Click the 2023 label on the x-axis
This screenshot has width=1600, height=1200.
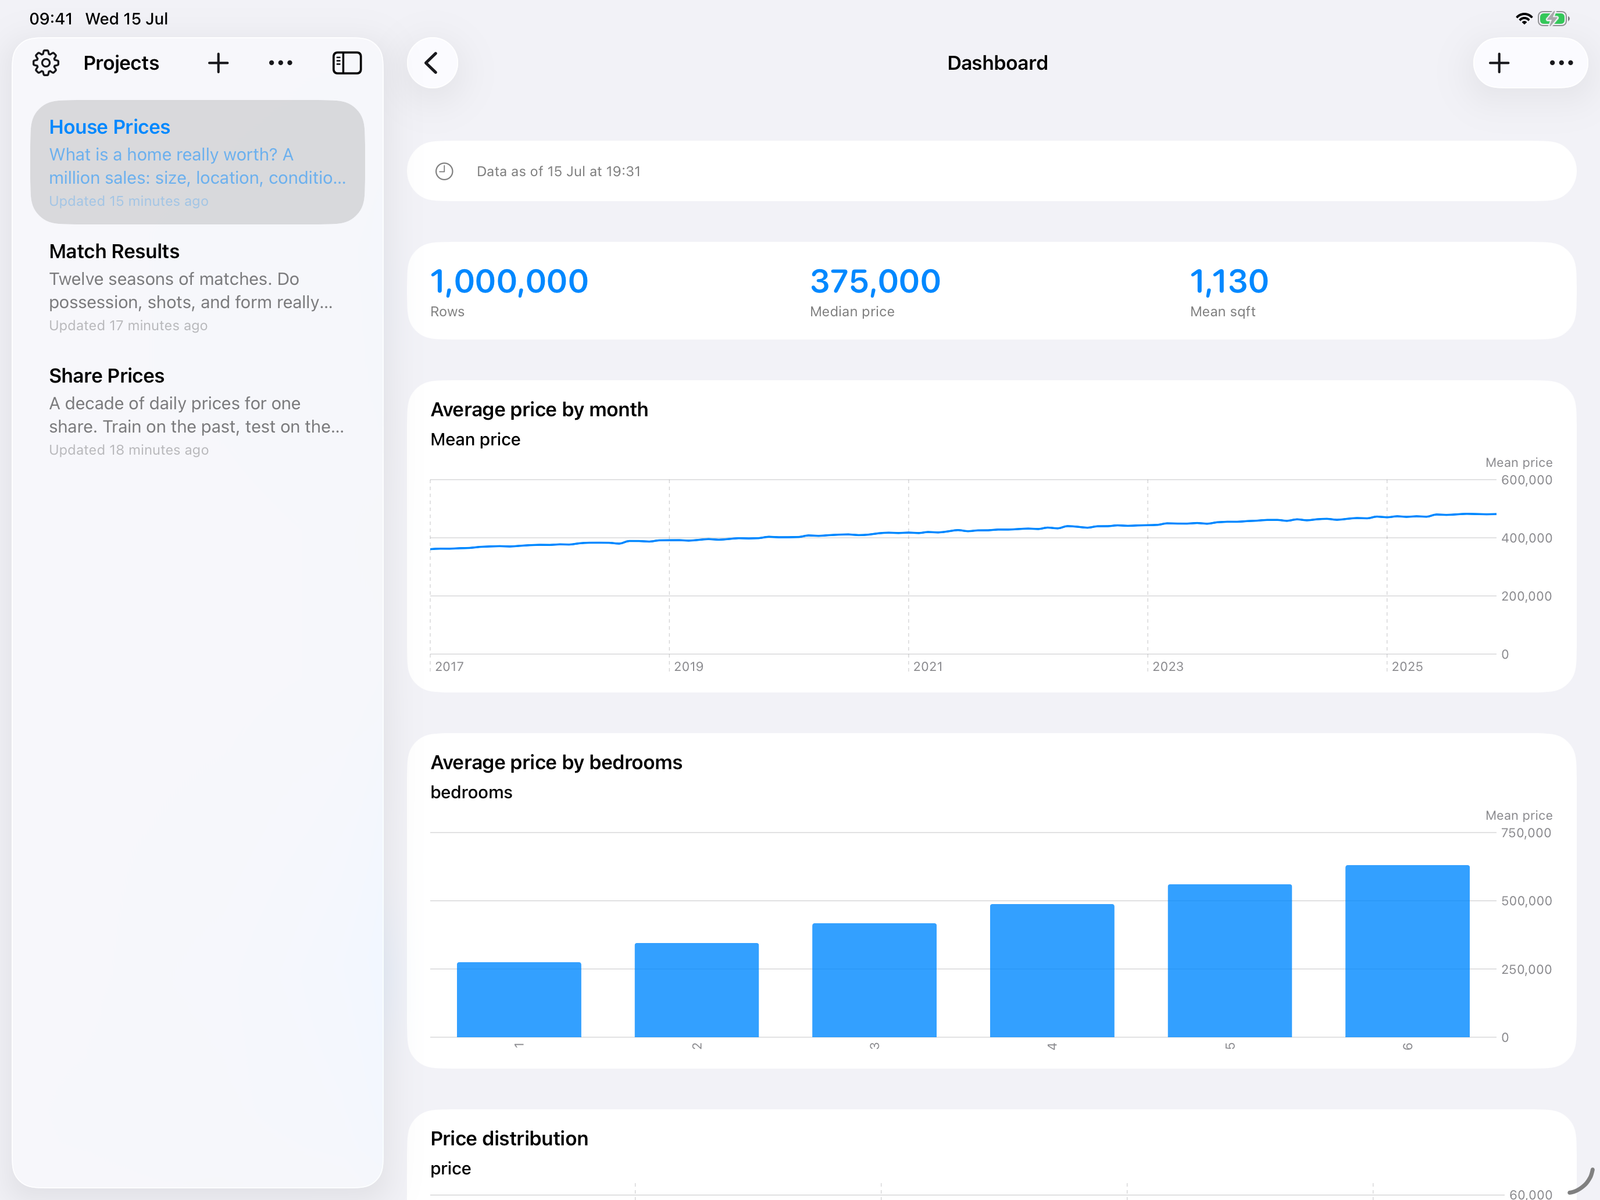[1168, 666]
